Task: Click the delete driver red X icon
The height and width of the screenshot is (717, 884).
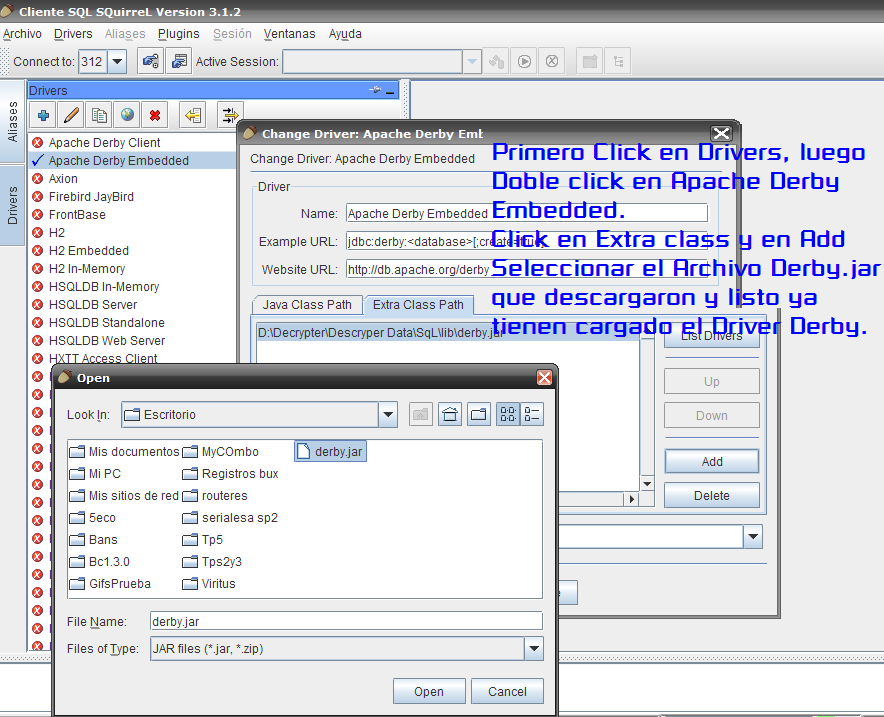Action: click(155, 116)
